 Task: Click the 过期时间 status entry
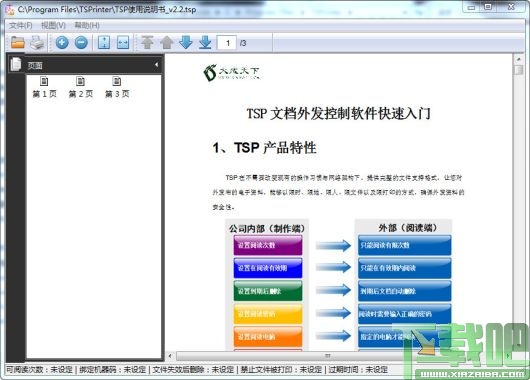point(358,370)
